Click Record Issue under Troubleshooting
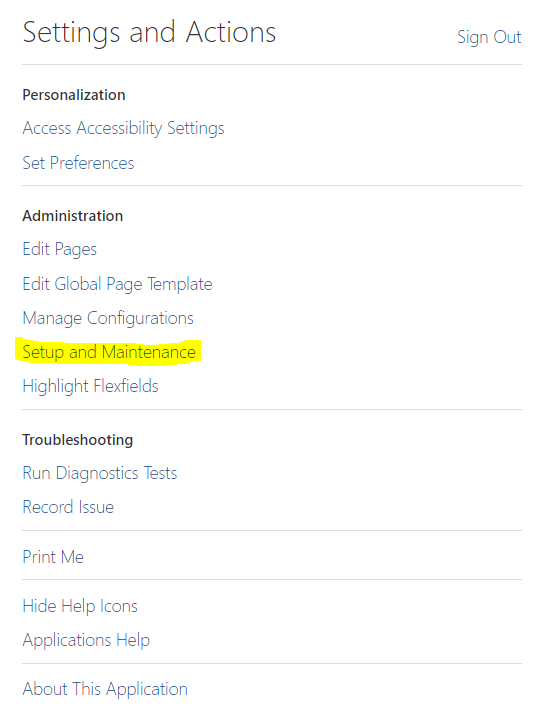 pyautogui.click(x=68, y=507)
